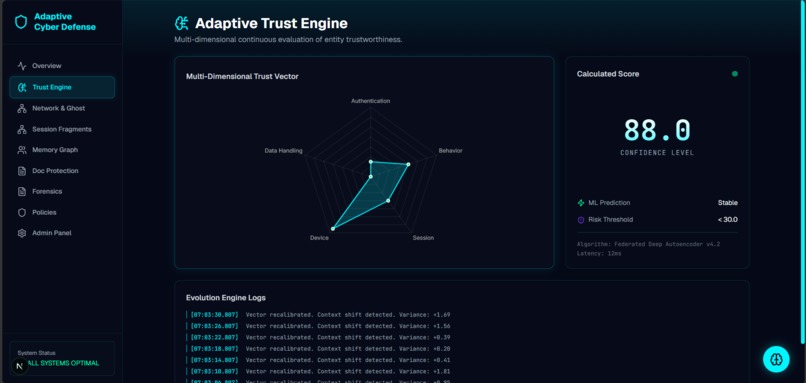
Task: Open the floating AI brain assistant button
Action: [x=776, y=359]
